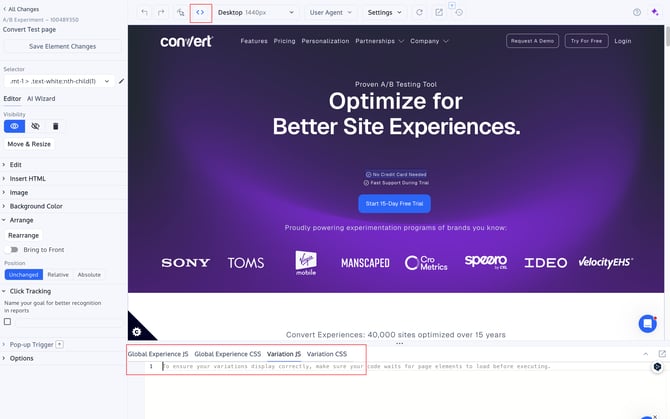670x419 pixels.
Task: Select Unchanged position option
Action: 24,275
